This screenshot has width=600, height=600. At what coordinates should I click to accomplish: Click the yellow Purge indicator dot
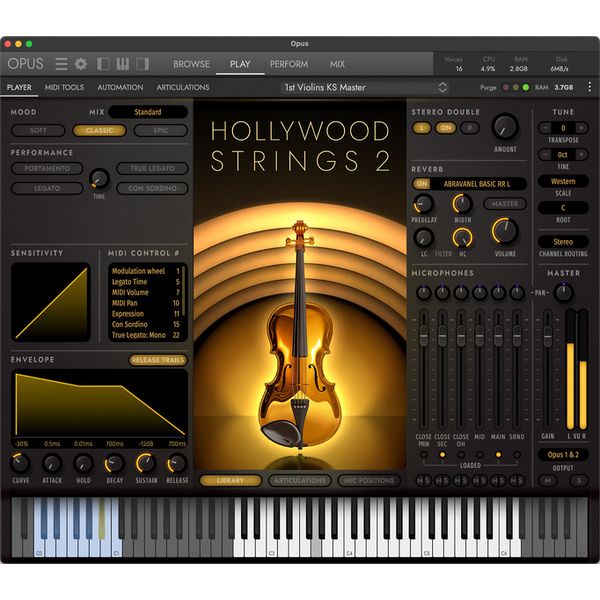click(516, 88)
